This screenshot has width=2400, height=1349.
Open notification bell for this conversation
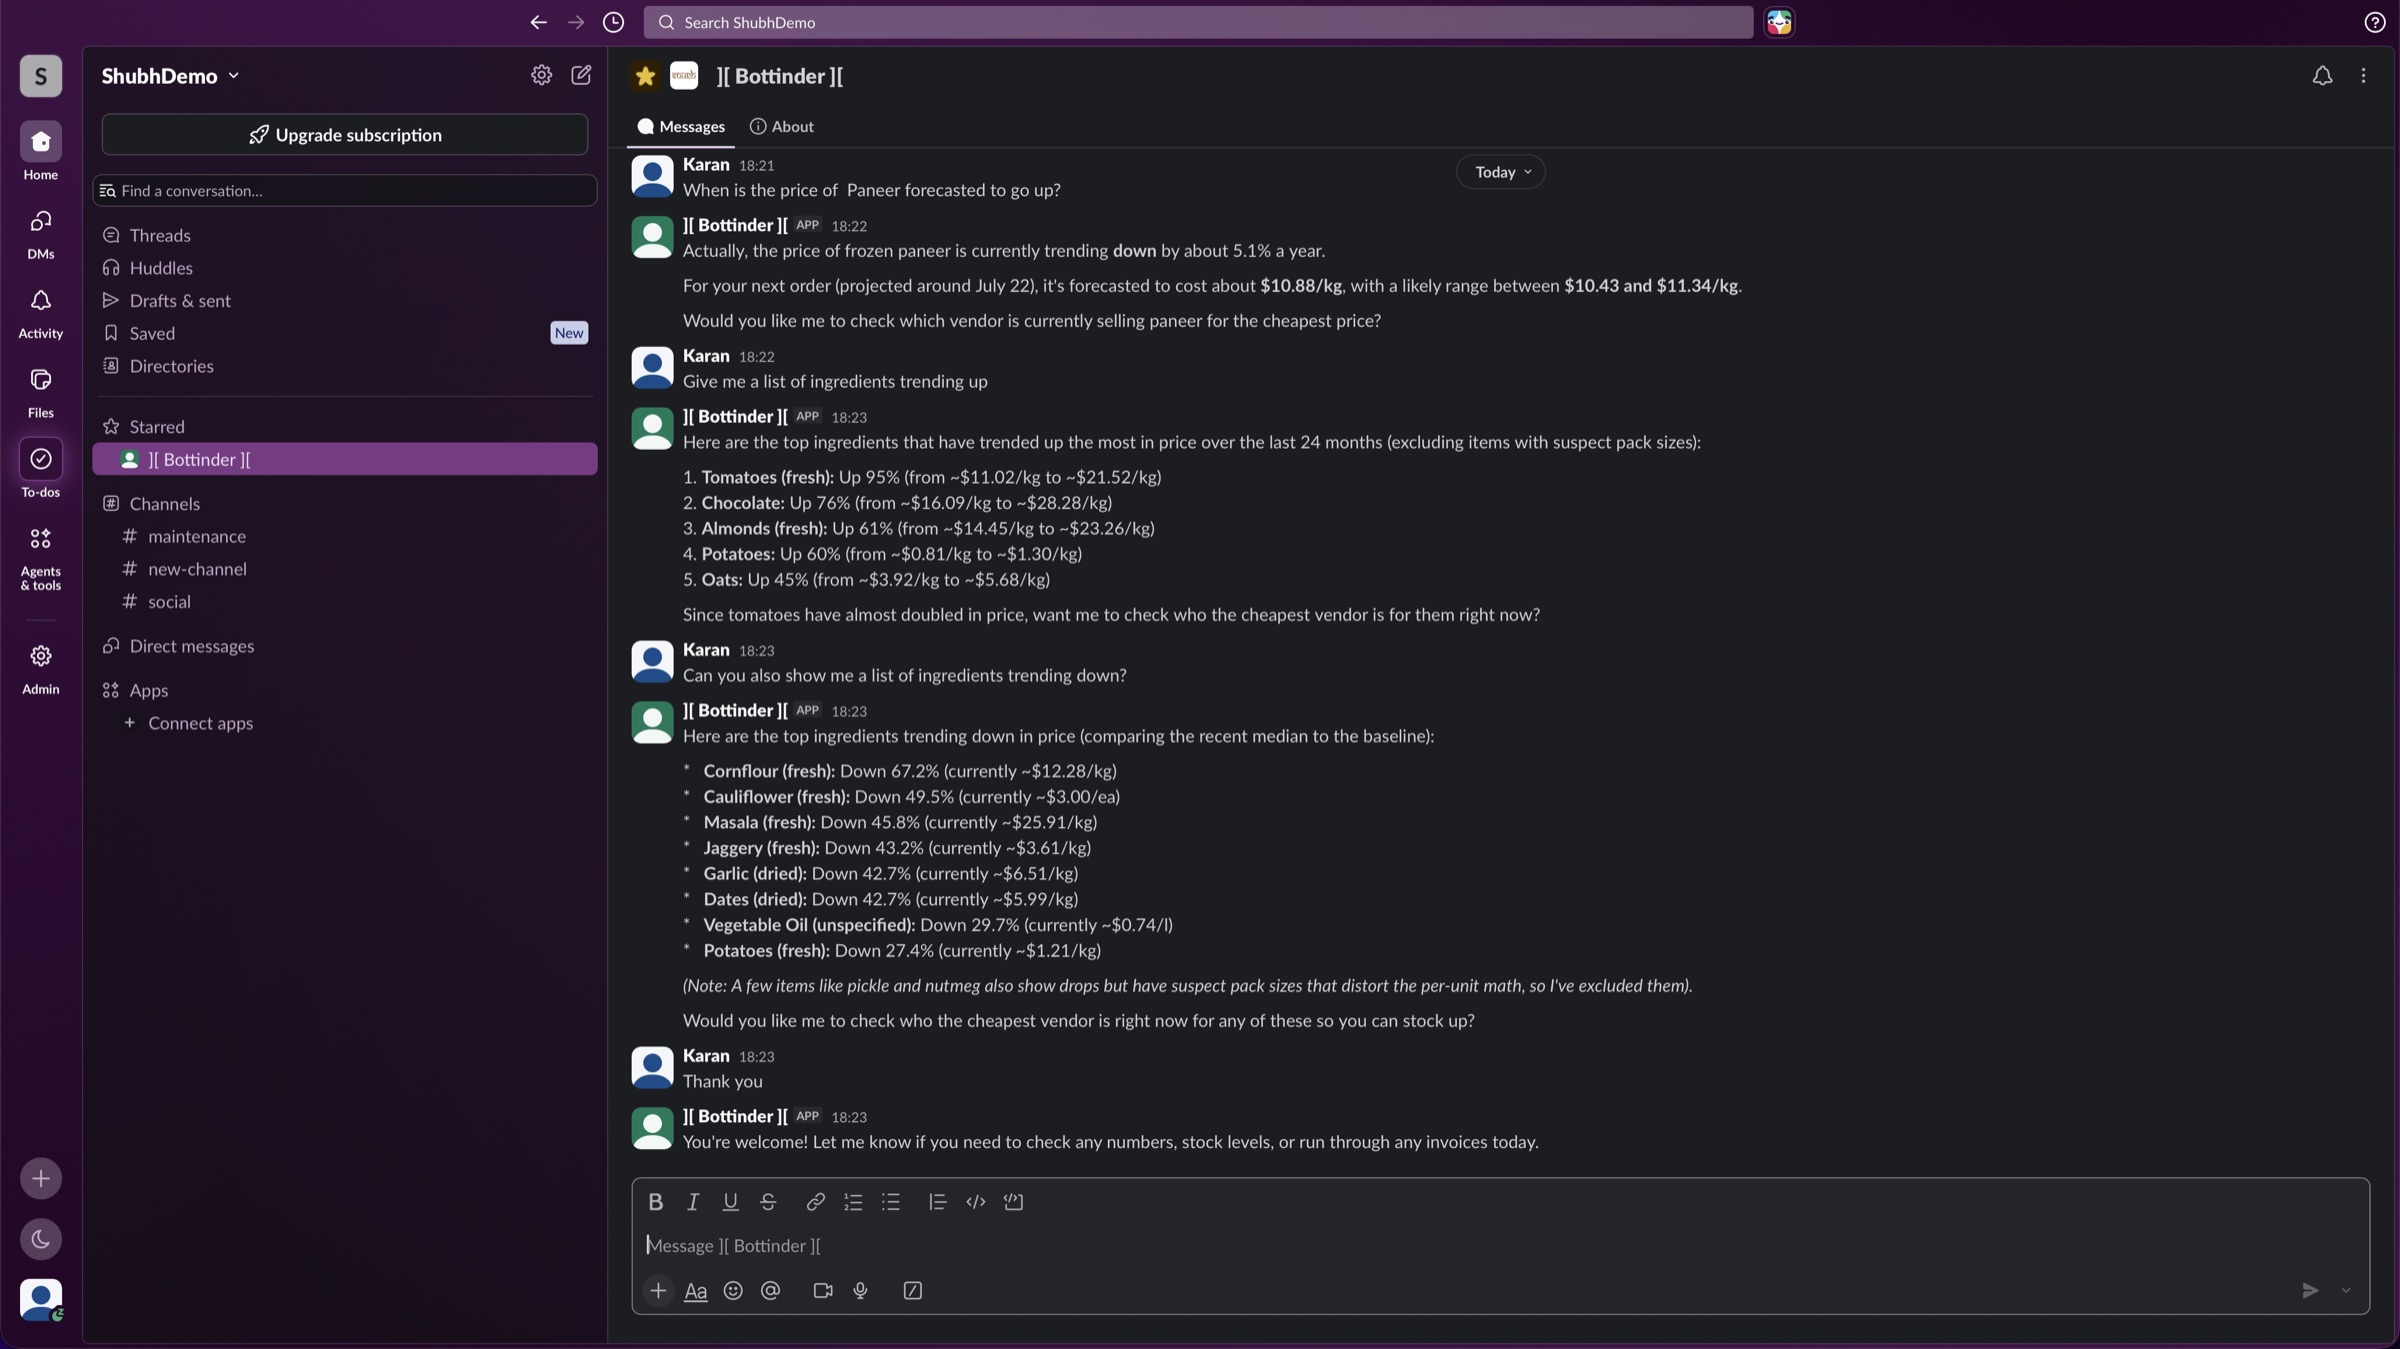coord(2322,76)
